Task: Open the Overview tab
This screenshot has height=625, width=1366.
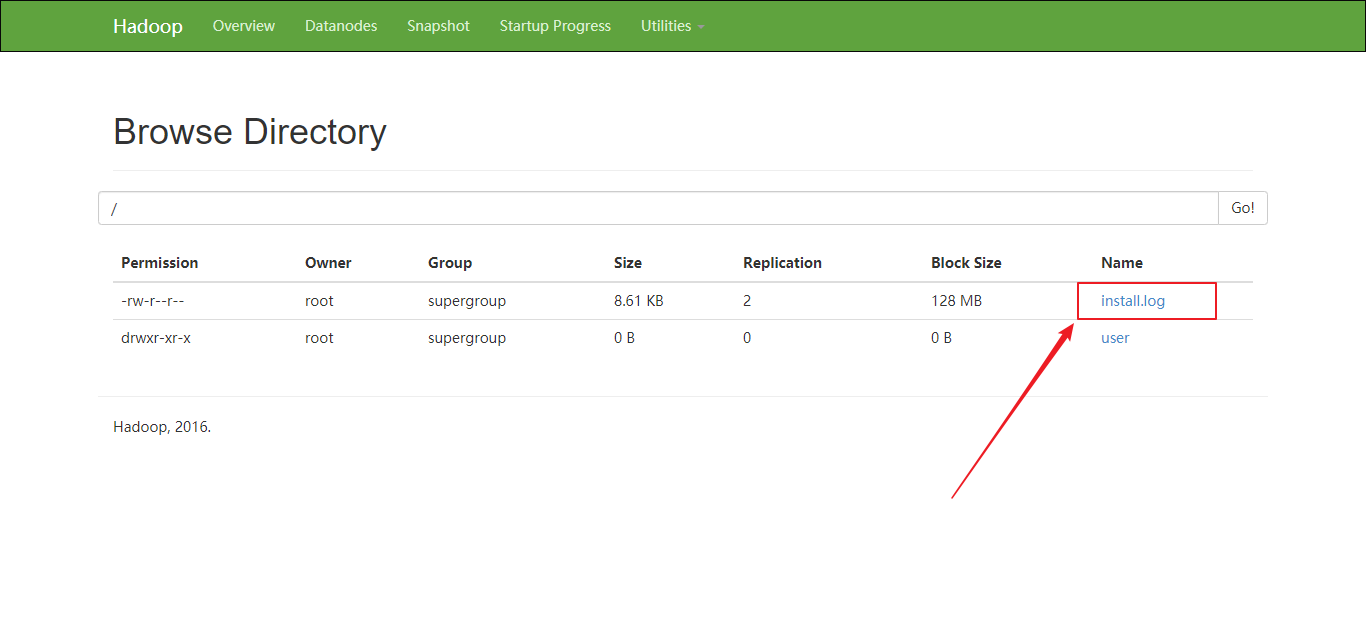Action: (x=244, y=26)
